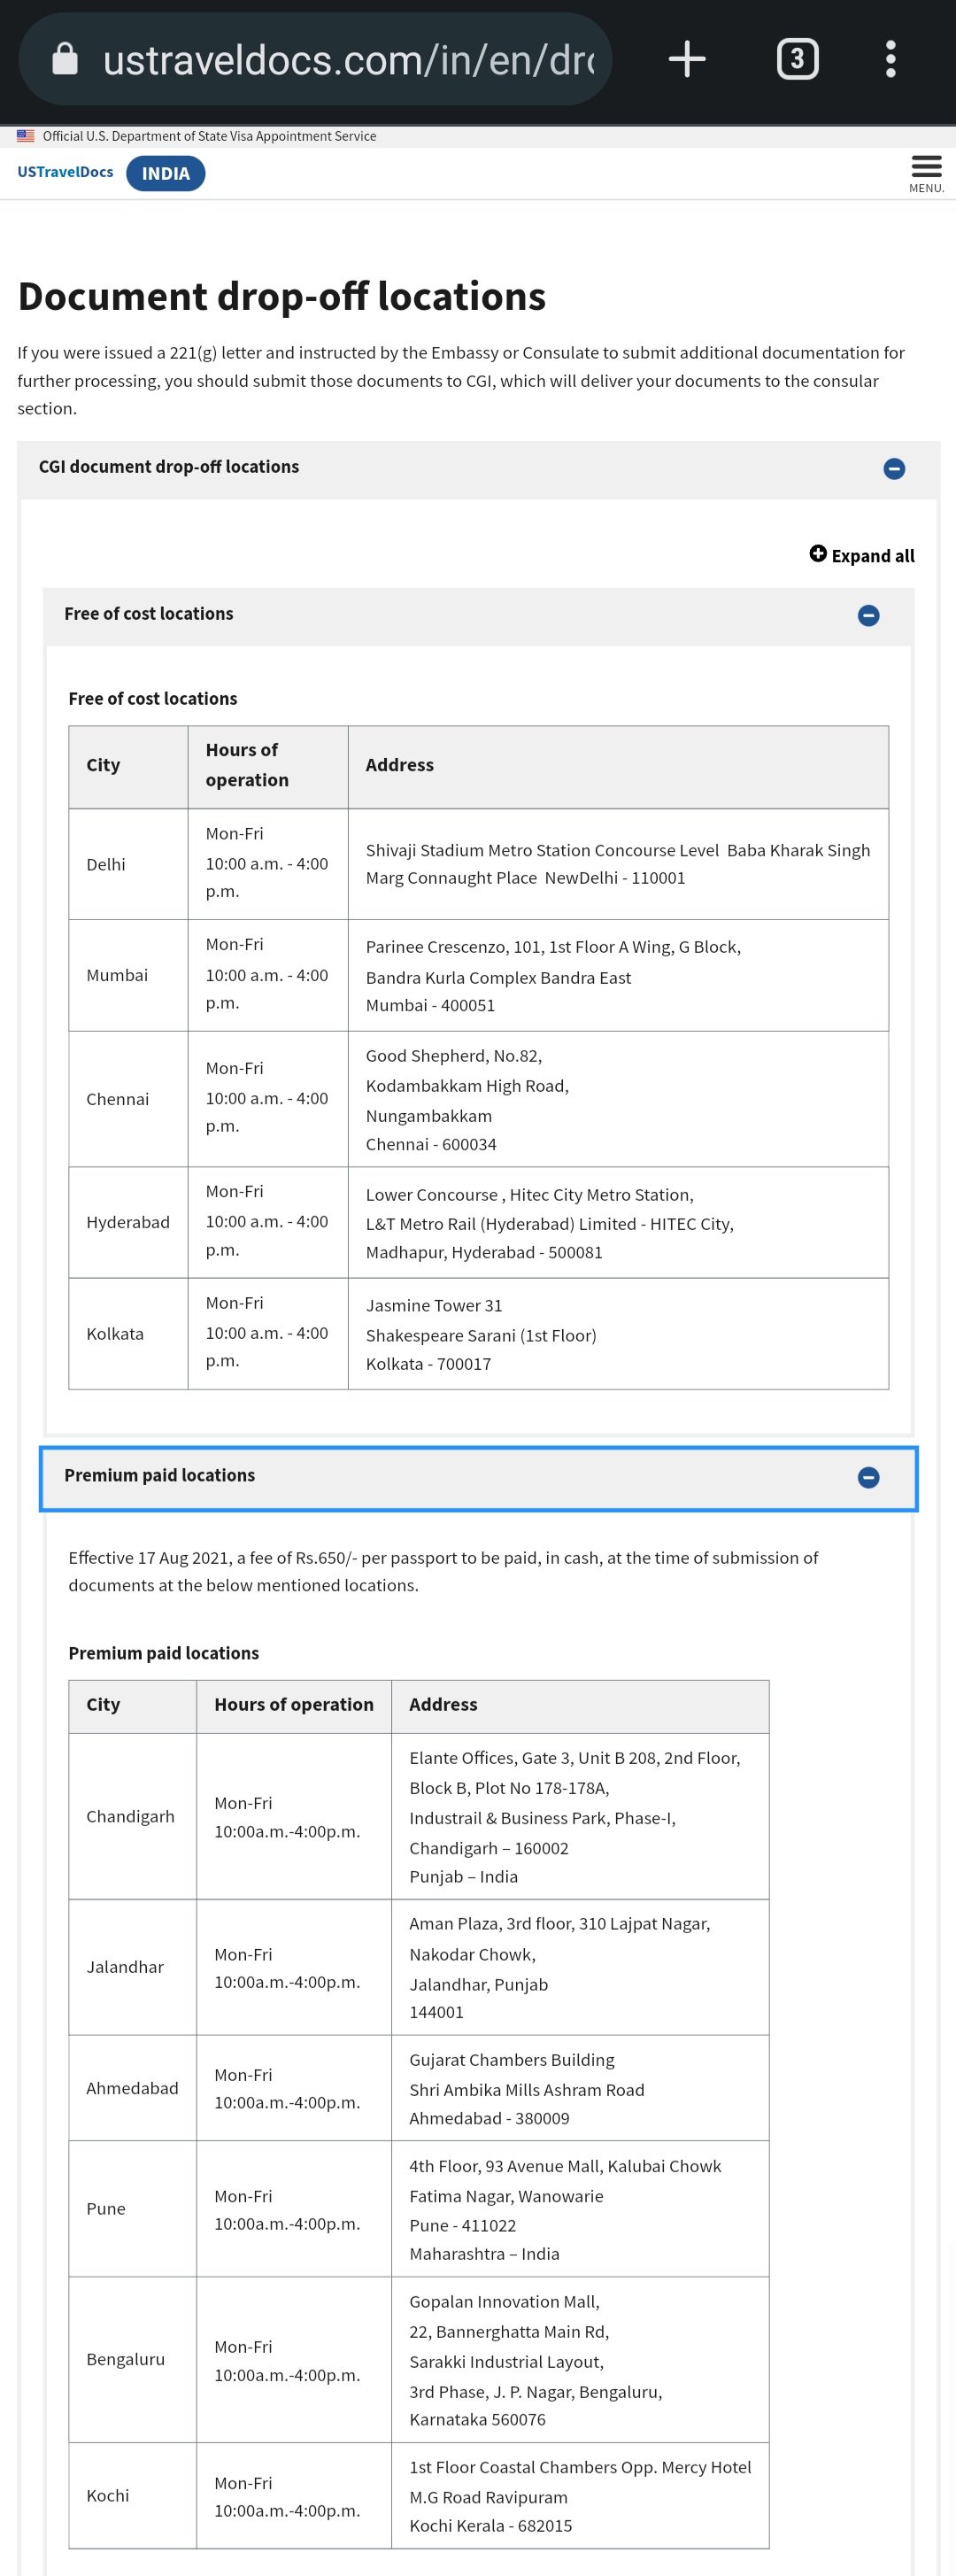This screenshot has height=2576, width=956.
Task: Select the Bengaluru city cell
Action: coord(132,2360)
